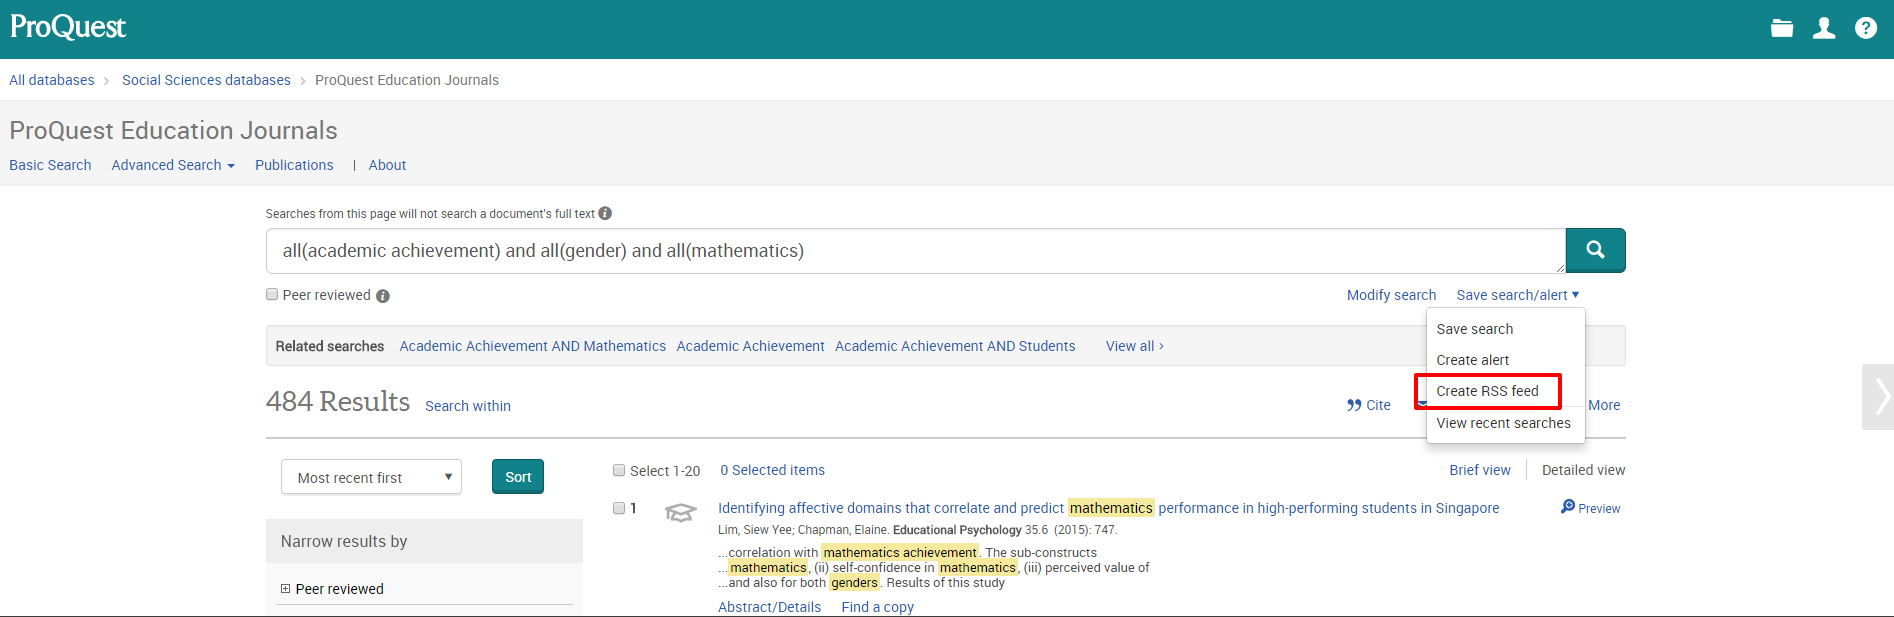Click the 484 Results count text
Image resolution: width=1894 pixels, height=617 pixels.
click(338, 401)
